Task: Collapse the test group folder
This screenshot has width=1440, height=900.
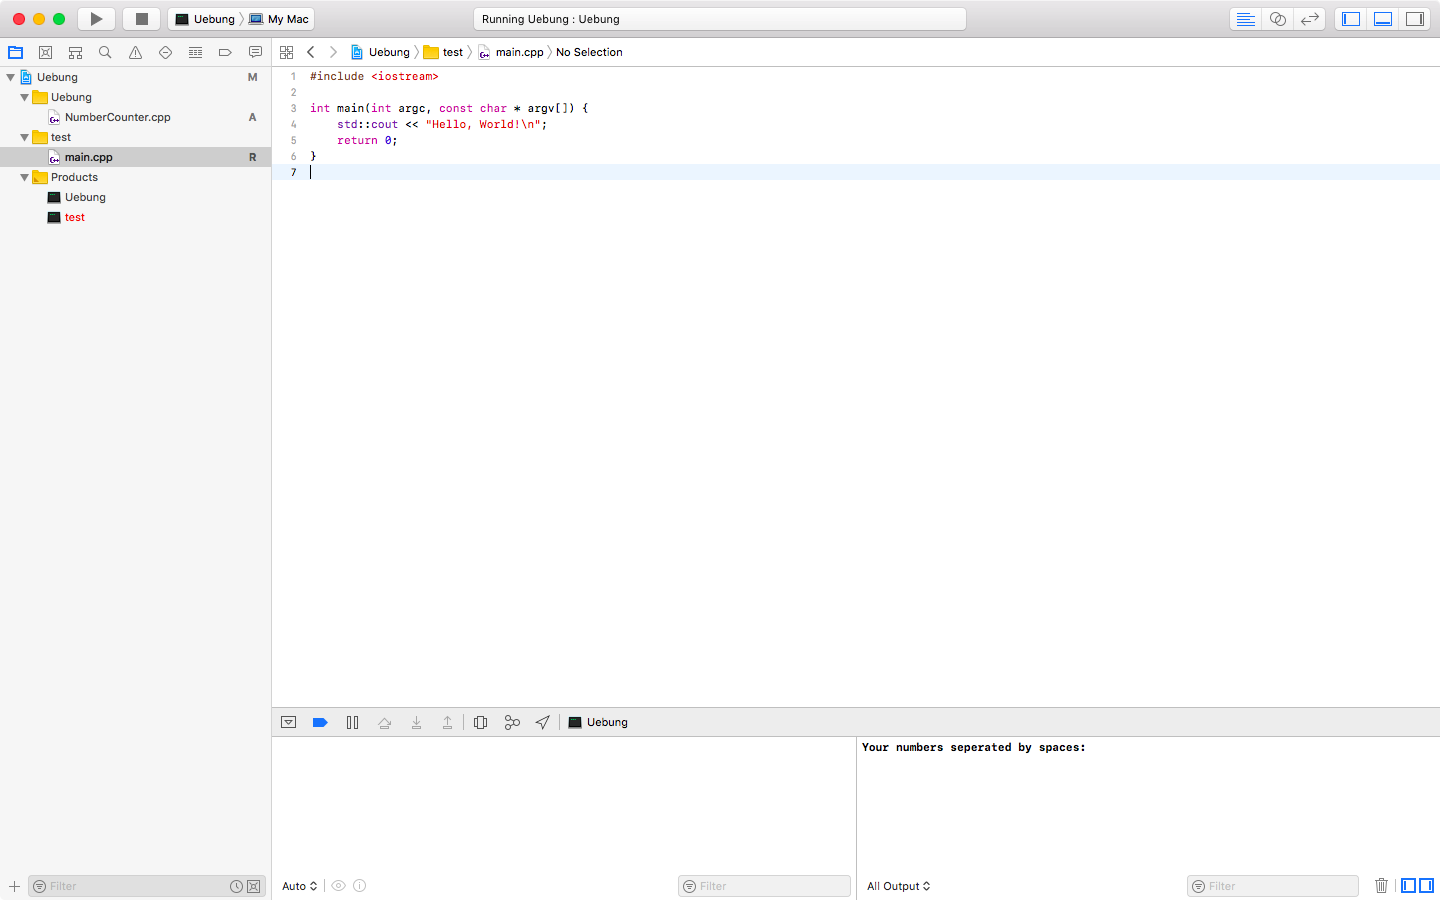Action: [25, 137]
